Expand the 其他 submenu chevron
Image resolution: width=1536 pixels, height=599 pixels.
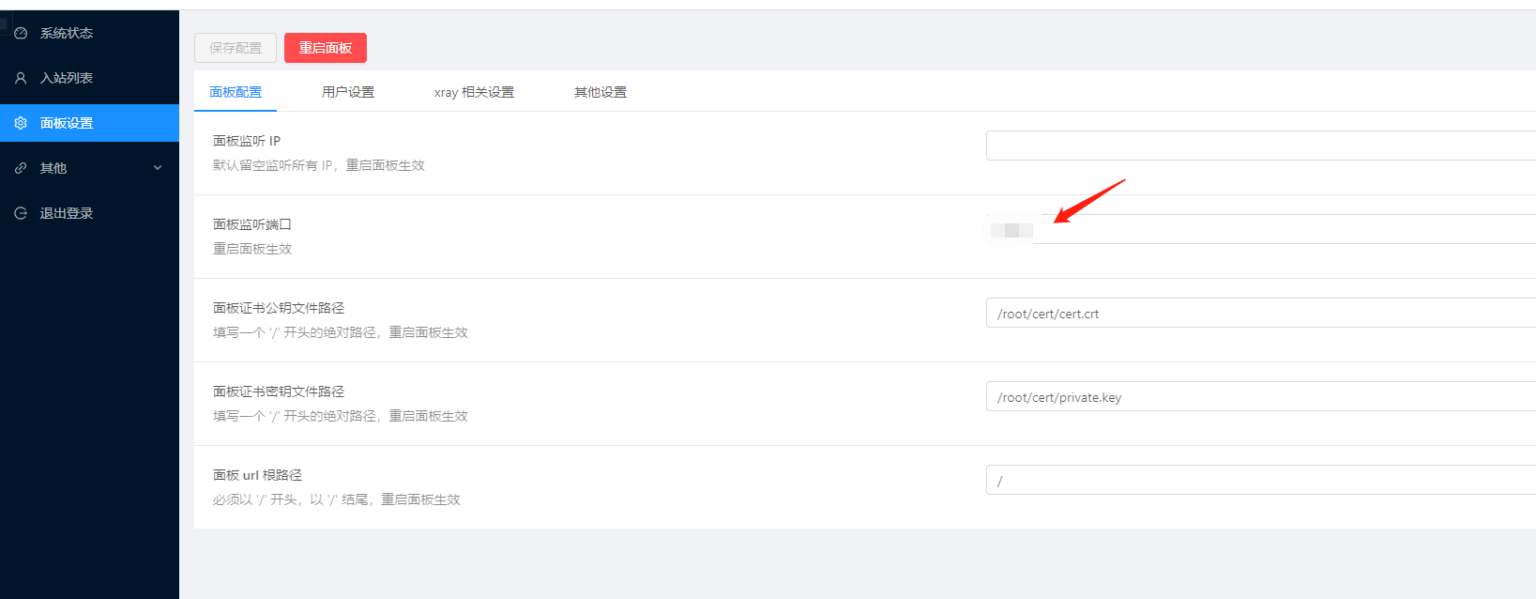point(157,168)
